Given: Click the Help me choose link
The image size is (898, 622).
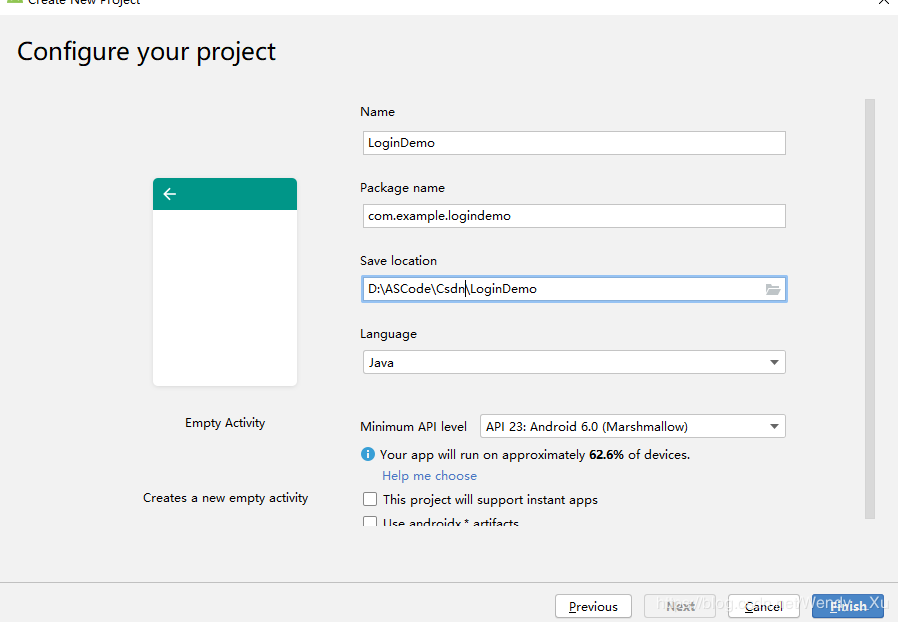Looking at the screenshot, I should [x=429, y=476].
